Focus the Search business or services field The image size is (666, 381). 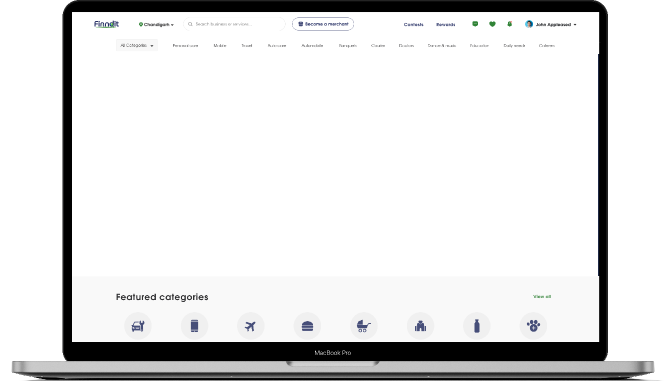pos(234,24)
